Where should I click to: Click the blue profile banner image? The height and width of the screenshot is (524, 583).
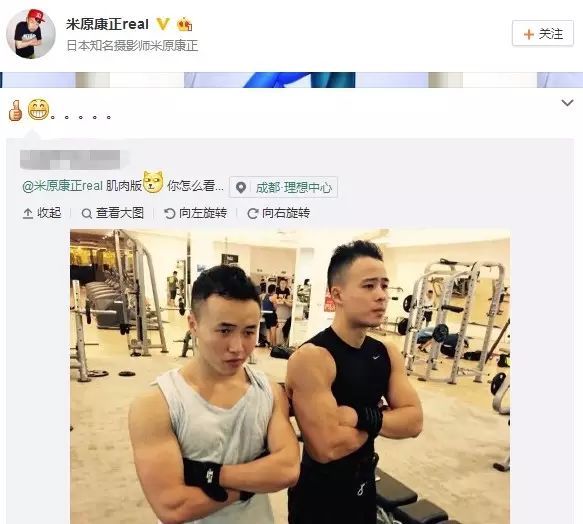(x=292, y=80)
